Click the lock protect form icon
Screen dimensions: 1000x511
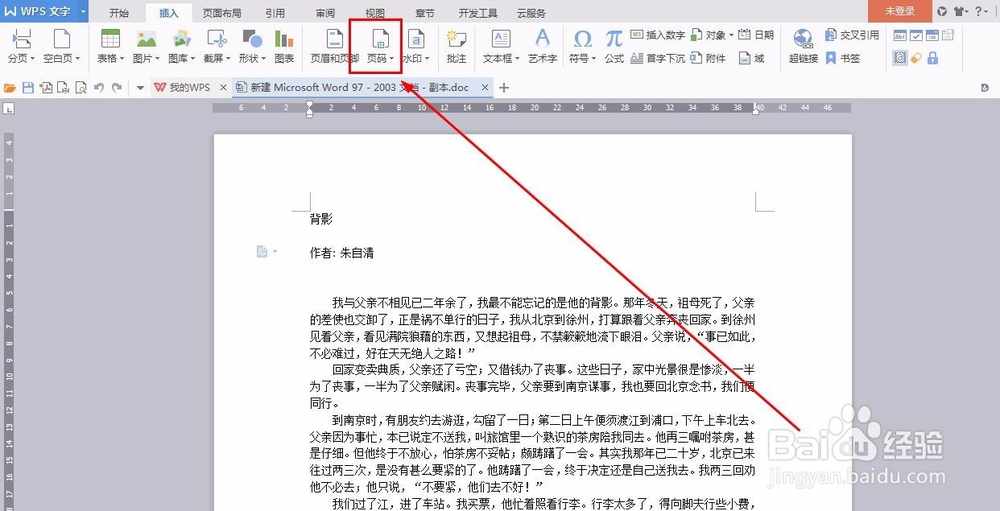click(x=932, y=58)
